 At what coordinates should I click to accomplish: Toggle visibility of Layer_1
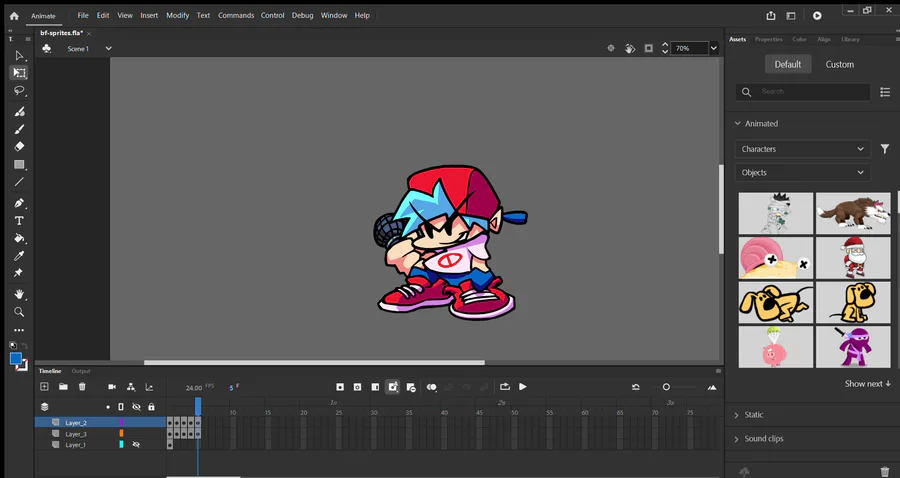coord(136,444)
